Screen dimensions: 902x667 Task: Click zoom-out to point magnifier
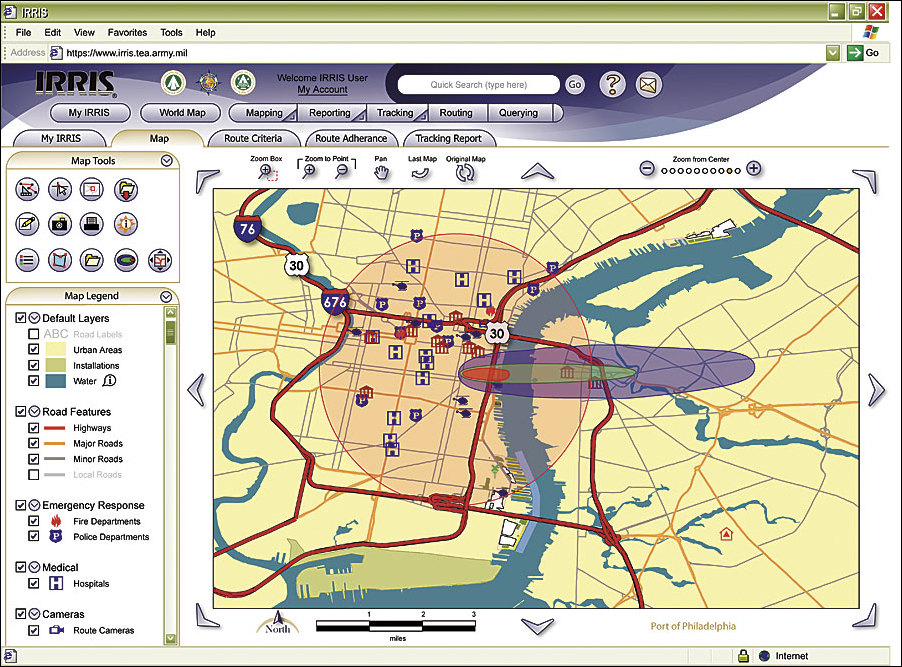tap(342, 171)
